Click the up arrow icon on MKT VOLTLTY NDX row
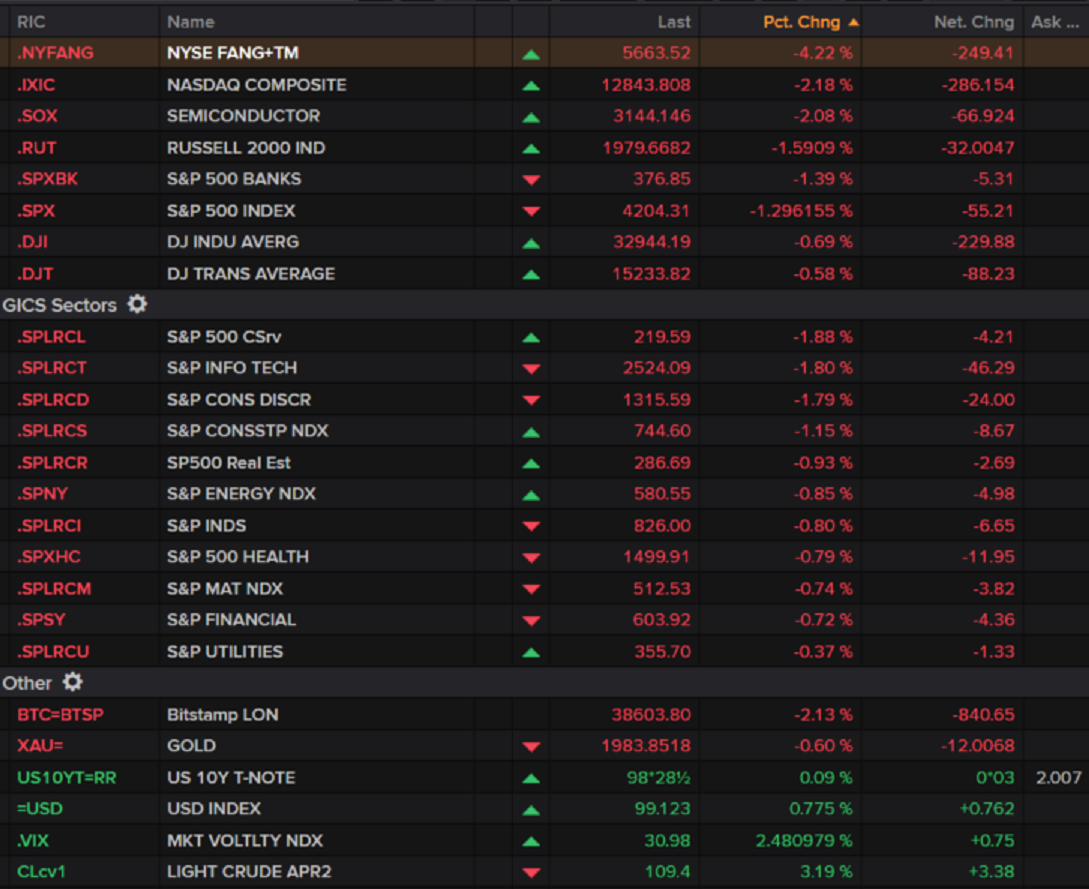This screenshot has width=1089, height=889. click(x=531, y=840)
